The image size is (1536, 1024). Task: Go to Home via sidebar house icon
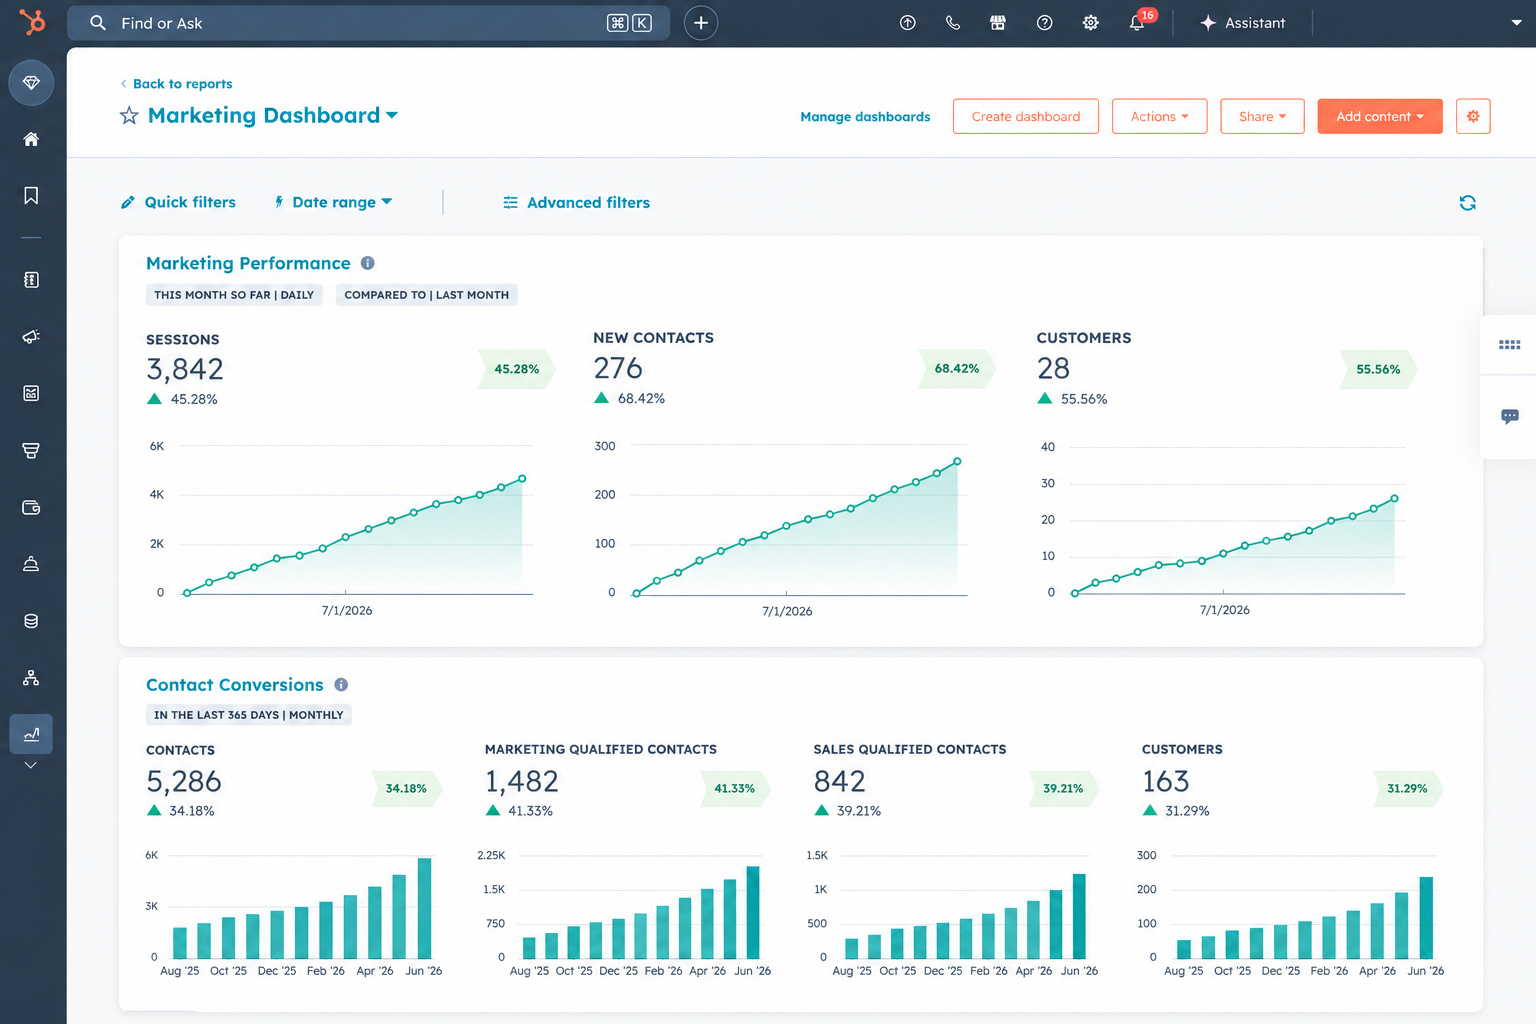[x=31, y=139]
